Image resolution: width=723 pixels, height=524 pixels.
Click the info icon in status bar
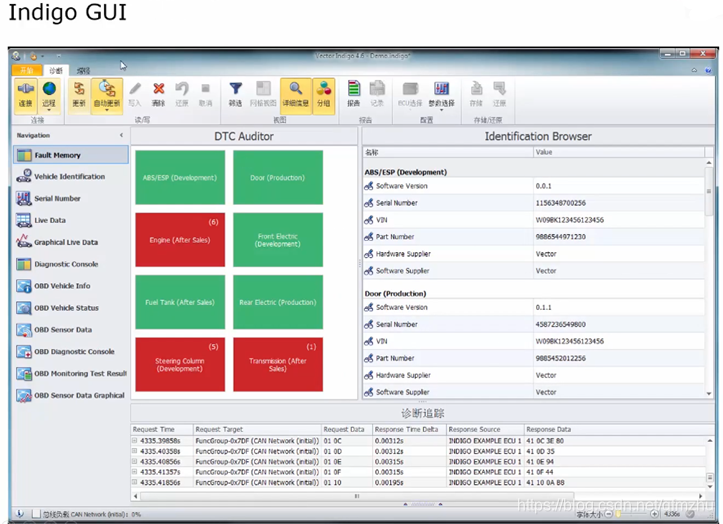click(20, 513)
